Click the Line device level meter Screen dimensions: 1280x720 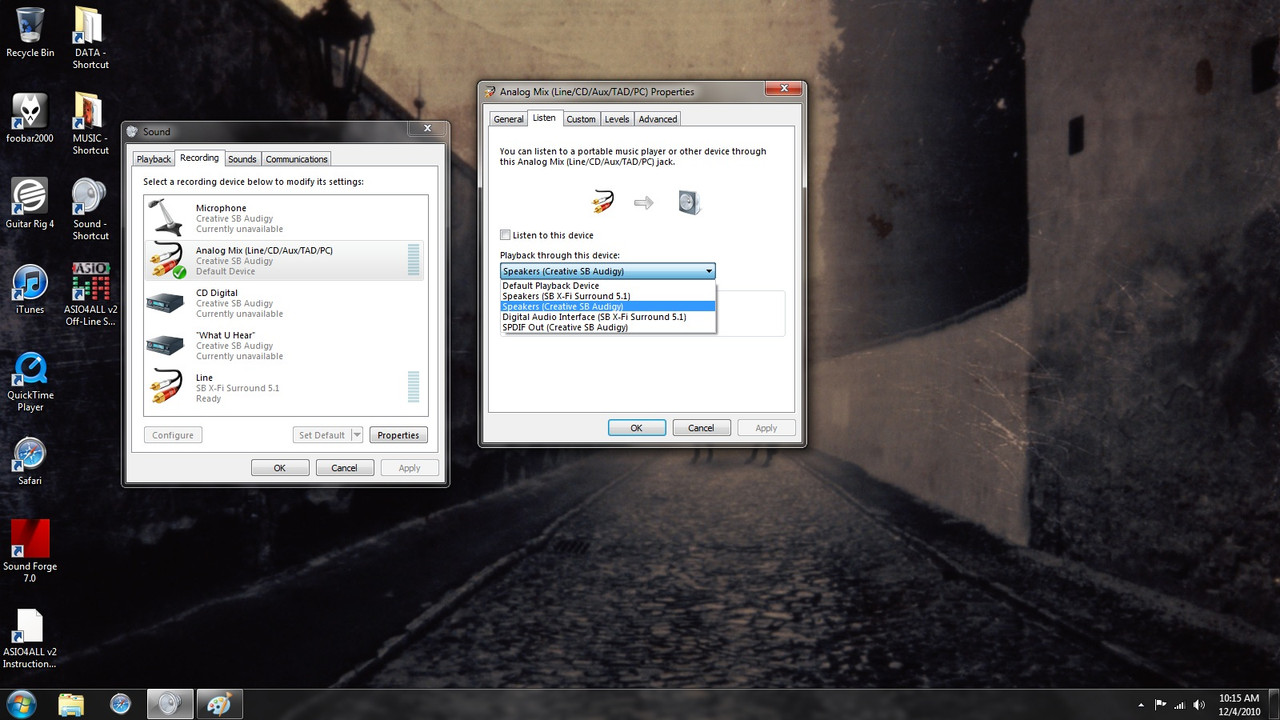[414, 386]
